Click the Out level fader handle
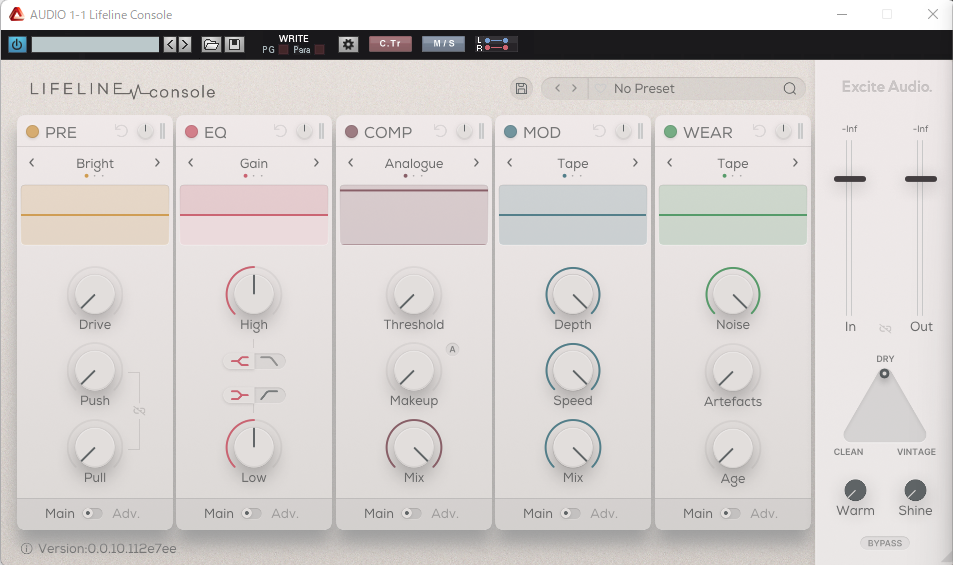Viewport: 953px width, 565px height. pyautogui.click(x=921, y=179)
